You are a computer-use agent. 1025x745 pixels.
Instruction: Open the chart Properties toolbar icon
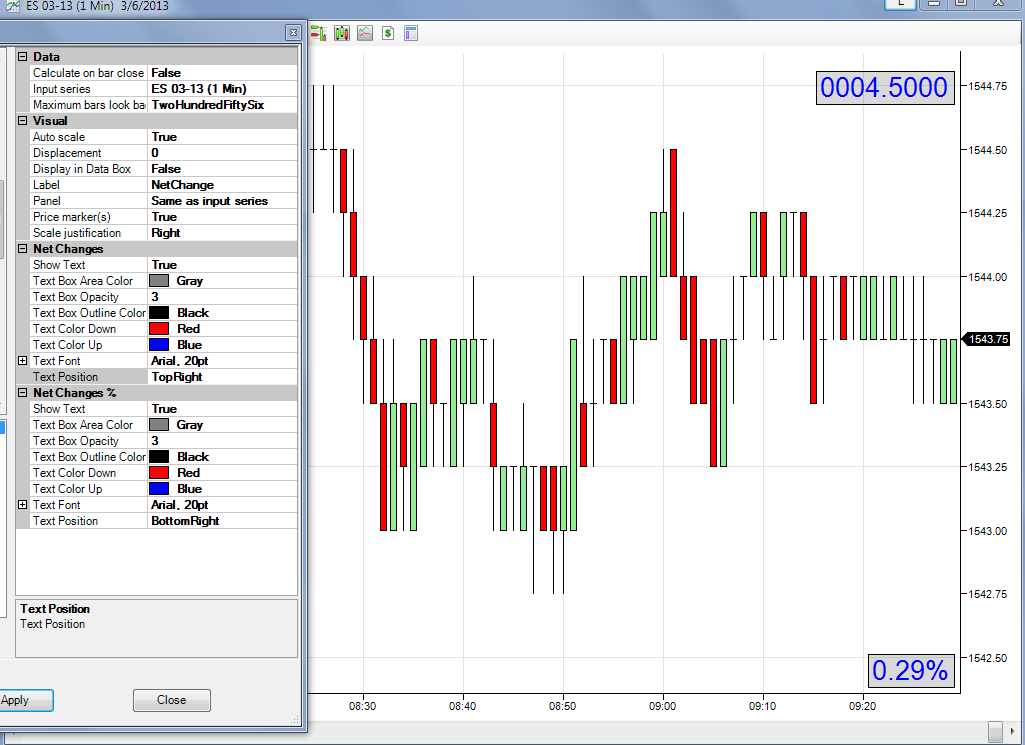[411, 33]
